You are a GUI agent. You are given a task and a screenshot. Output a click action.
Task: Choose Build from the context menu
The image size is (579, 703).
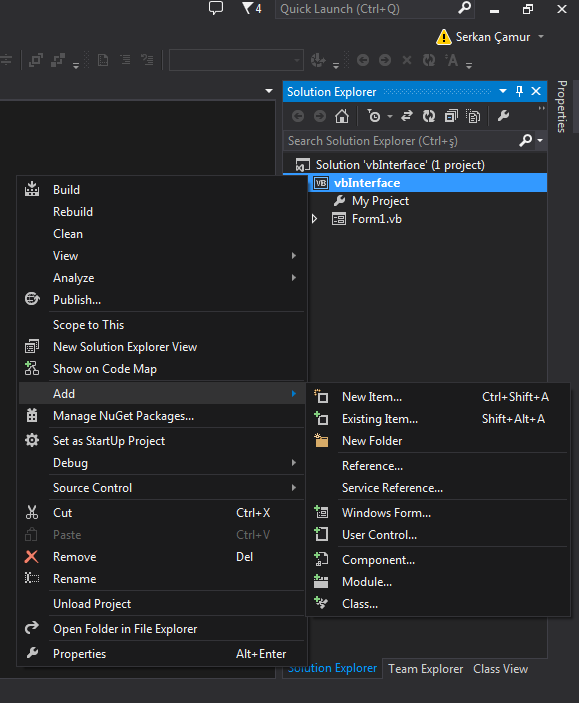162,190
